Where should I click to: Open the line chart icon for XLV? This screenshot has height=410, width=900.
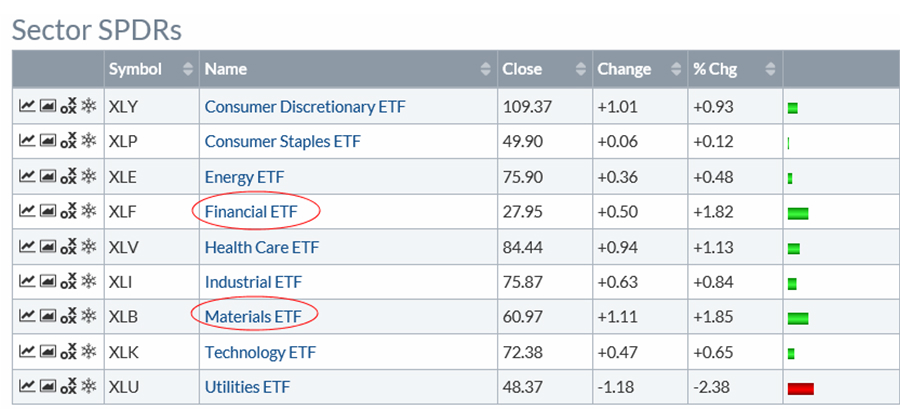(x=27, y=247)
